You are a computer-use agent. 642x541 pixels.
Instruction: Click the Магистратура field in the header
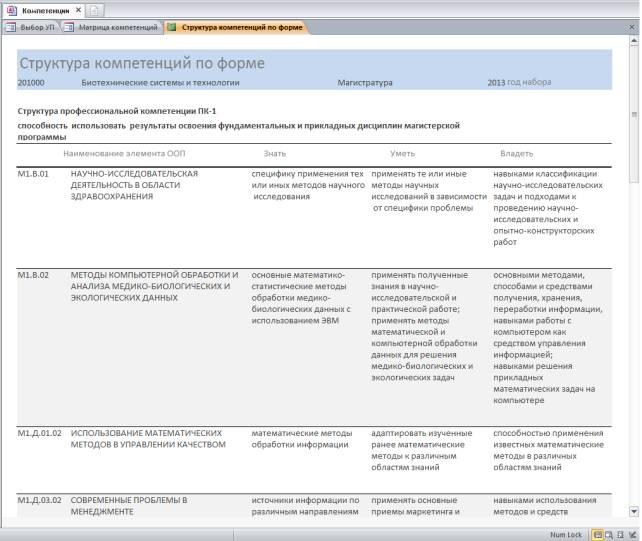pyautogui.click(x=365, y=83)
